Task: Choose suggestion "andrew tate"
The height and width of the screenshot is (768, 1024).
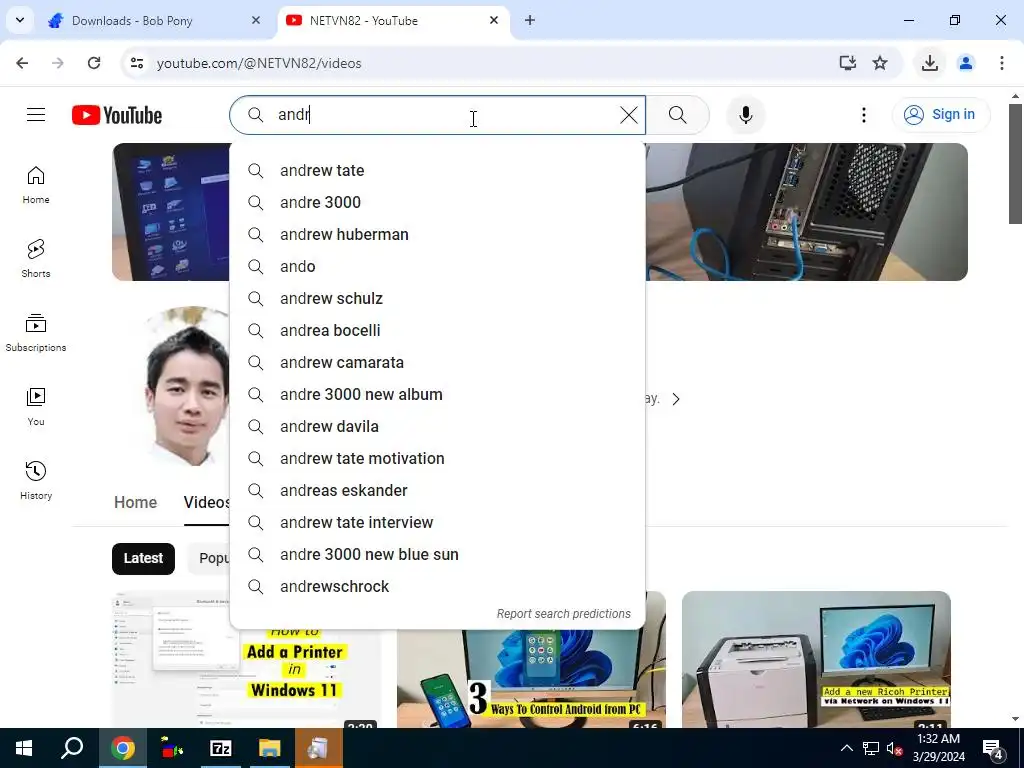Action: click(x=437, y=170)
